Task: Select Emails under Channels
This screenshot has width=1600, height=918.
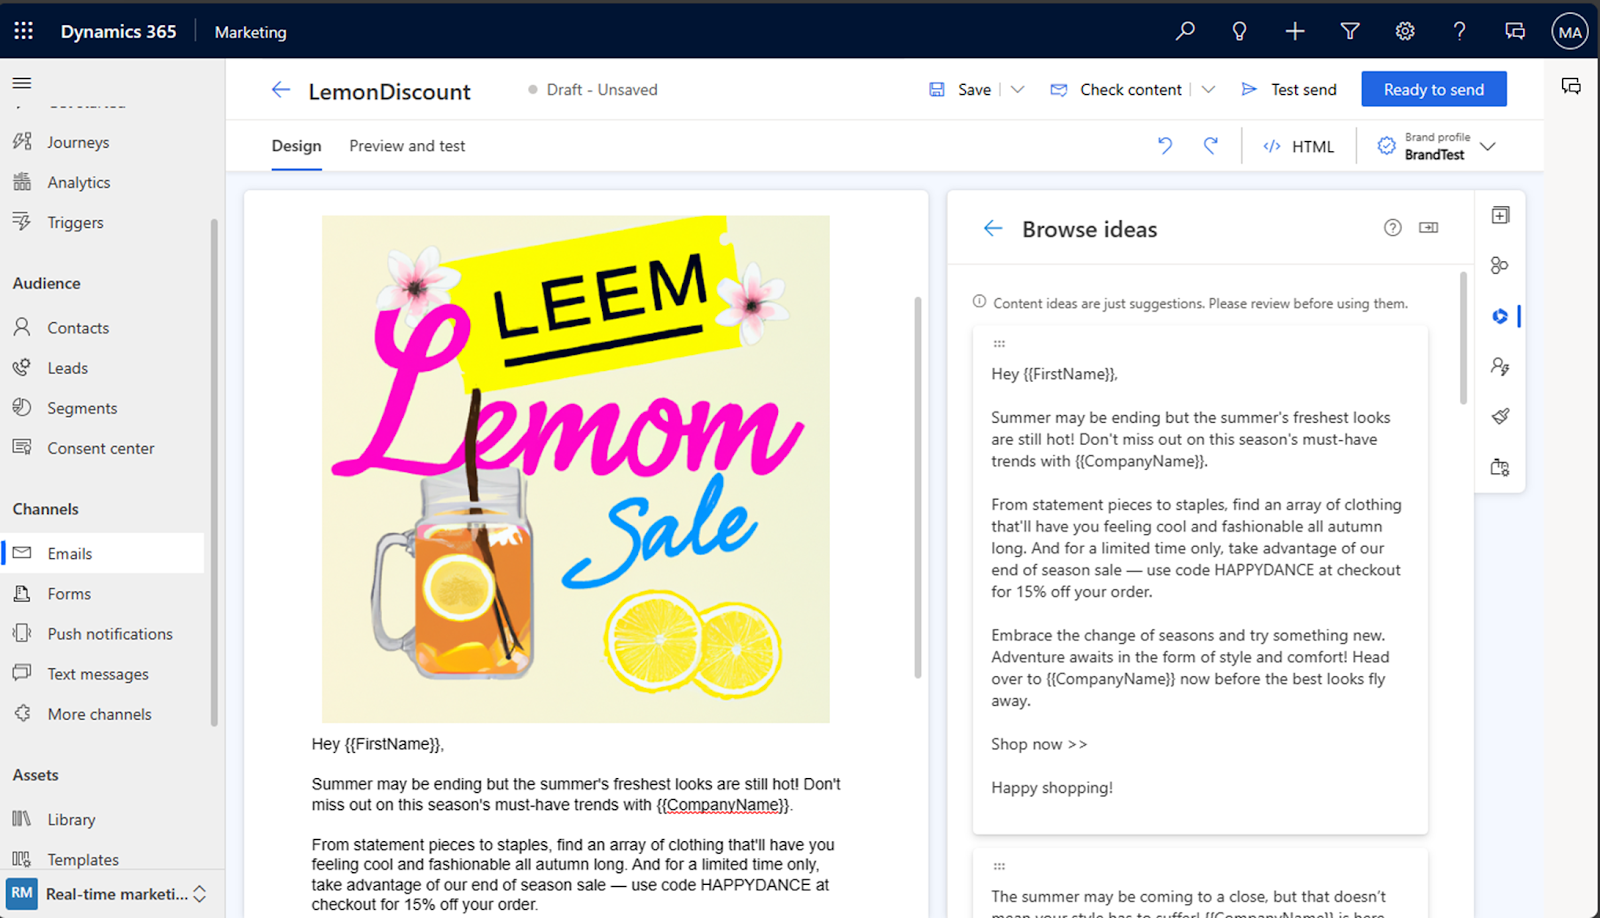Action: click(x=104, y=553)
